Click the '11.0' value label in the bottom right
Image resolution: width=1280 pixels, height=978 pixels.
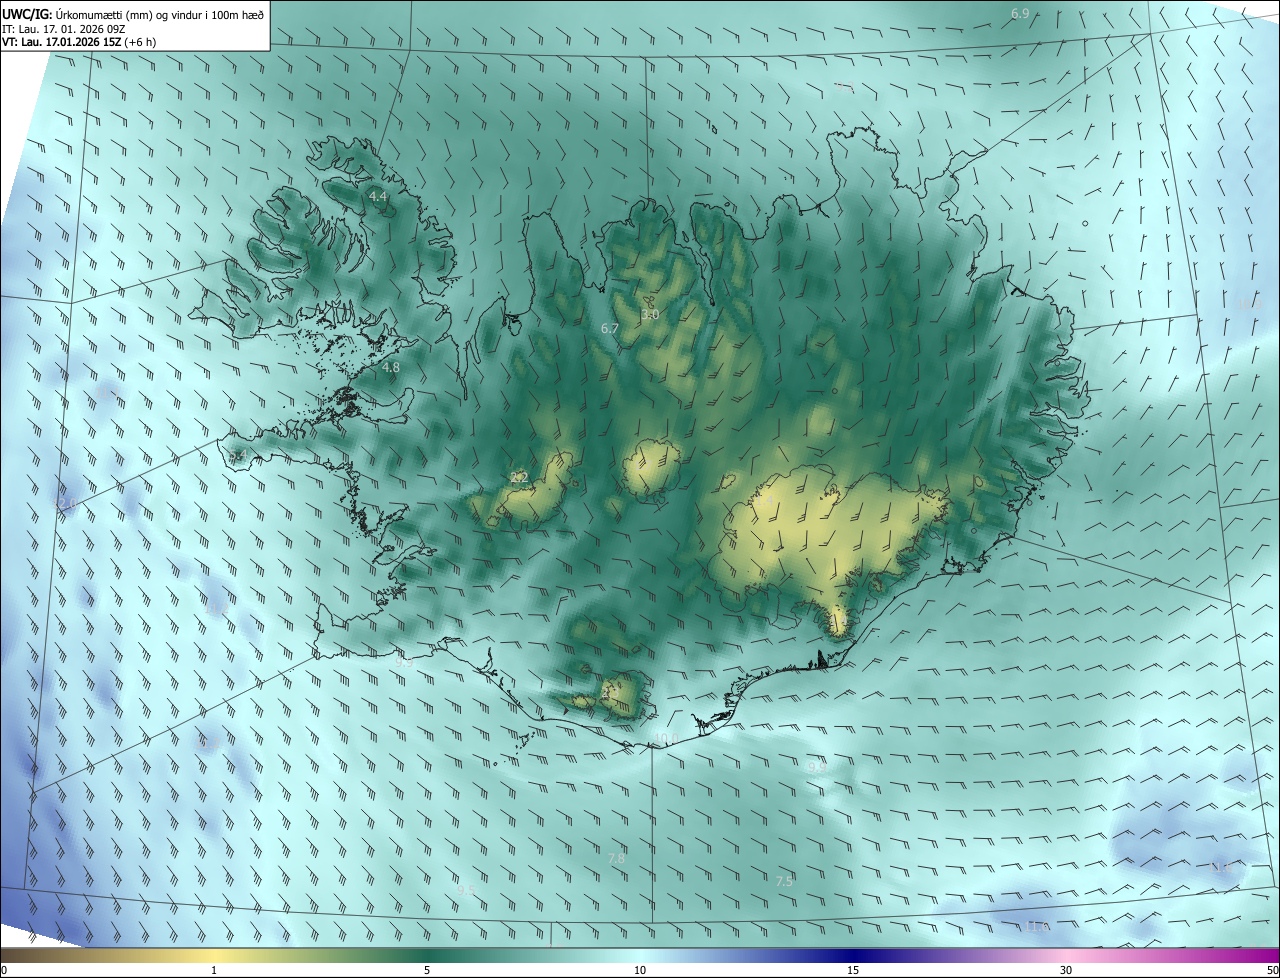pyautogui.click(x=1038, y=927)
